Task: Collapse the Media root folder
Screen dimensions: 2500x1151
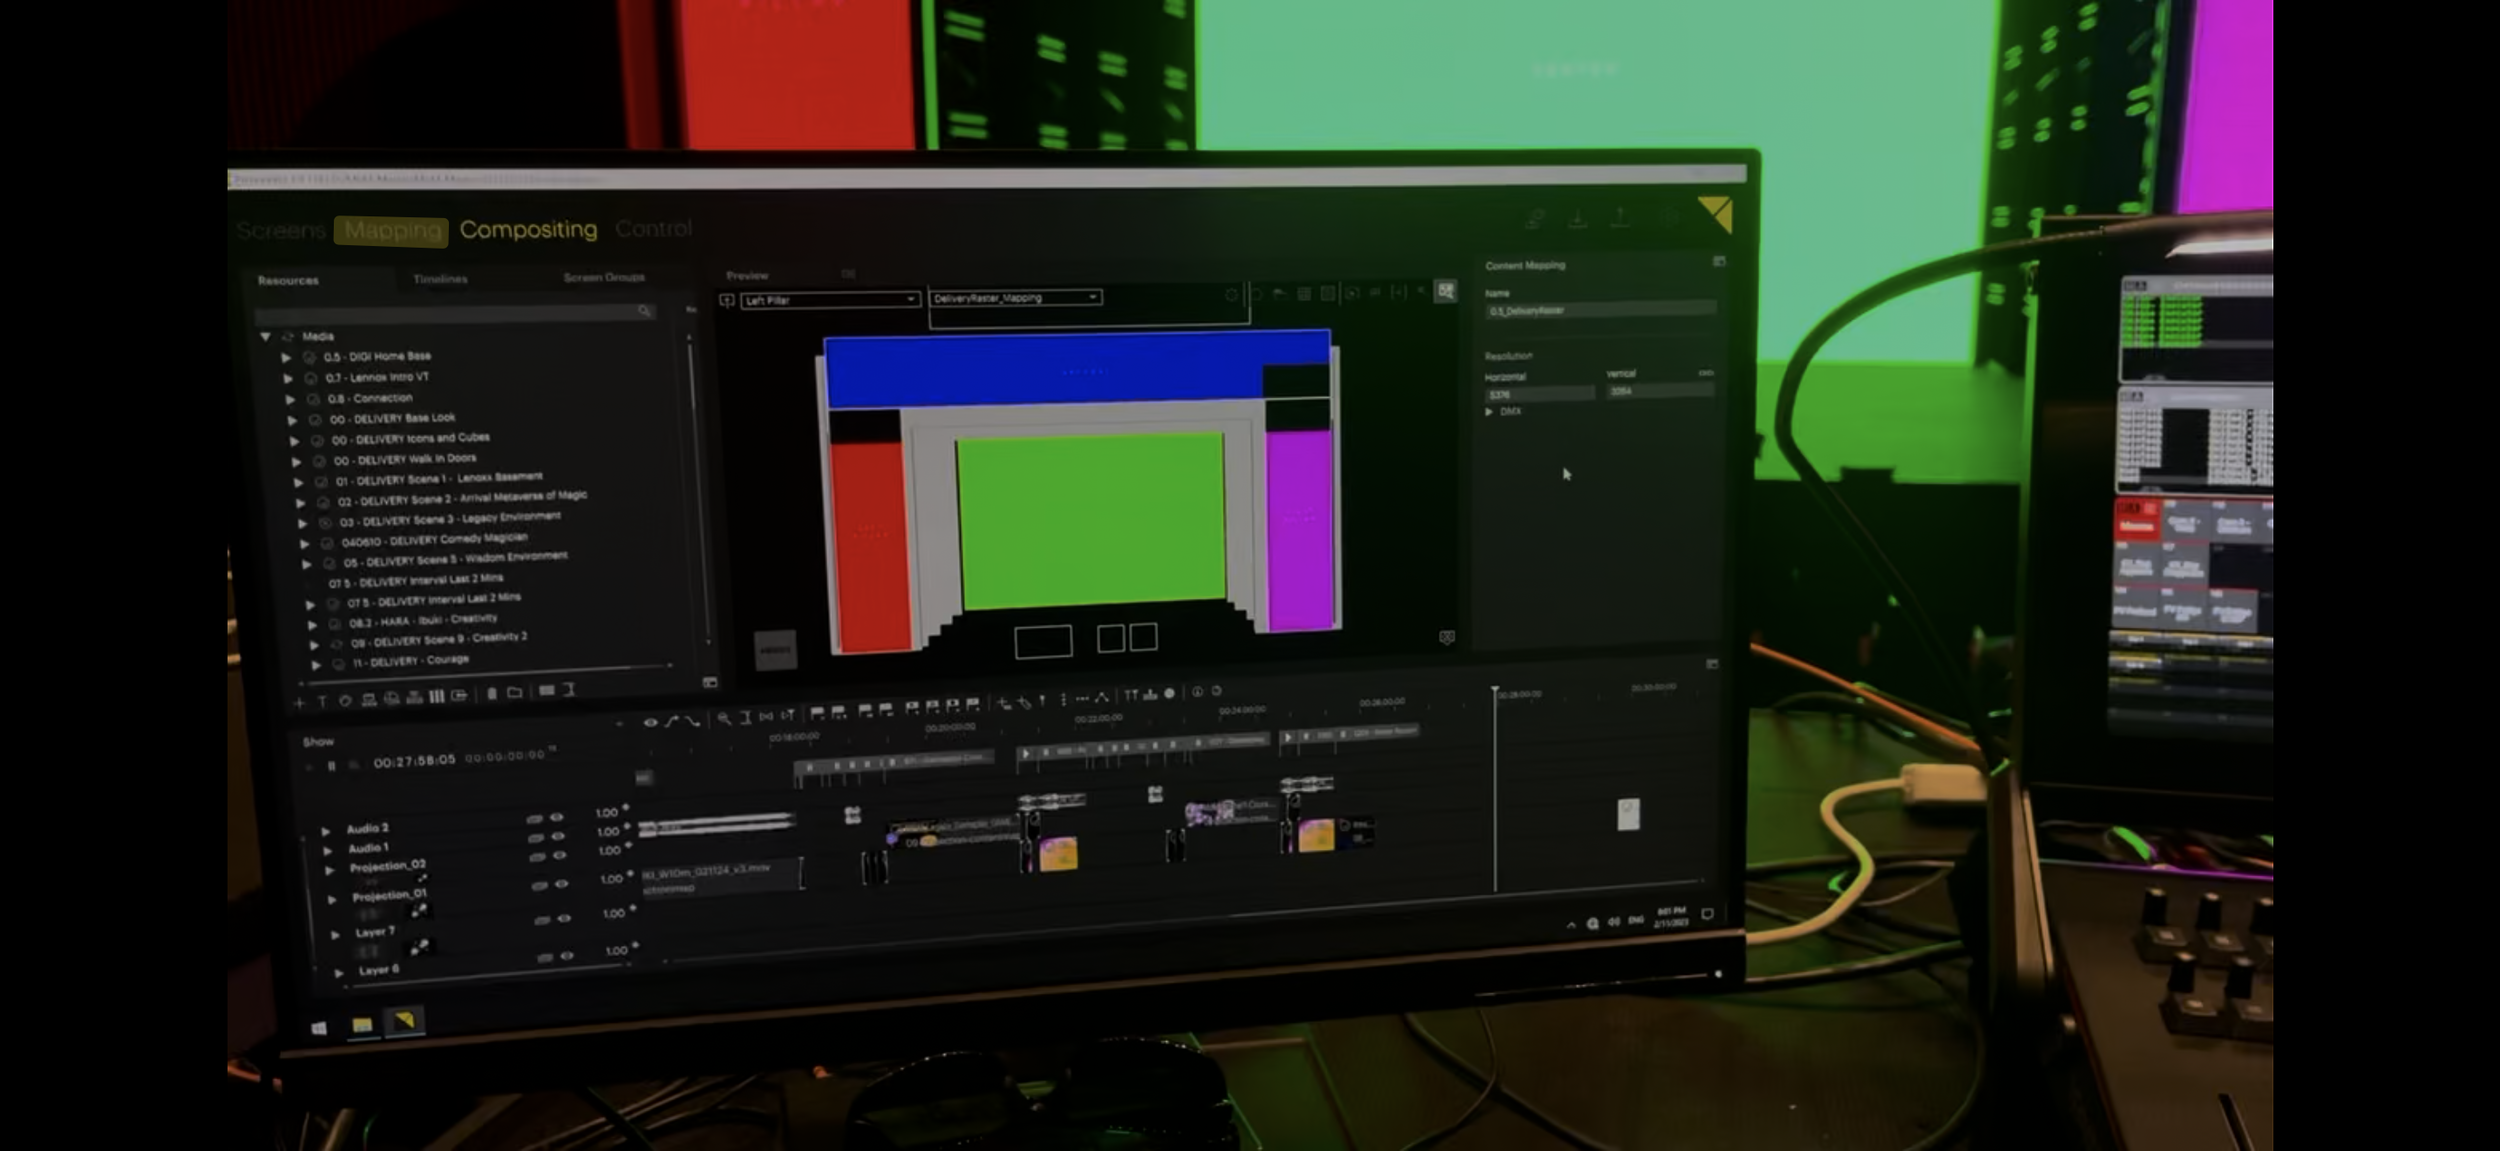Action: point(266,337)
